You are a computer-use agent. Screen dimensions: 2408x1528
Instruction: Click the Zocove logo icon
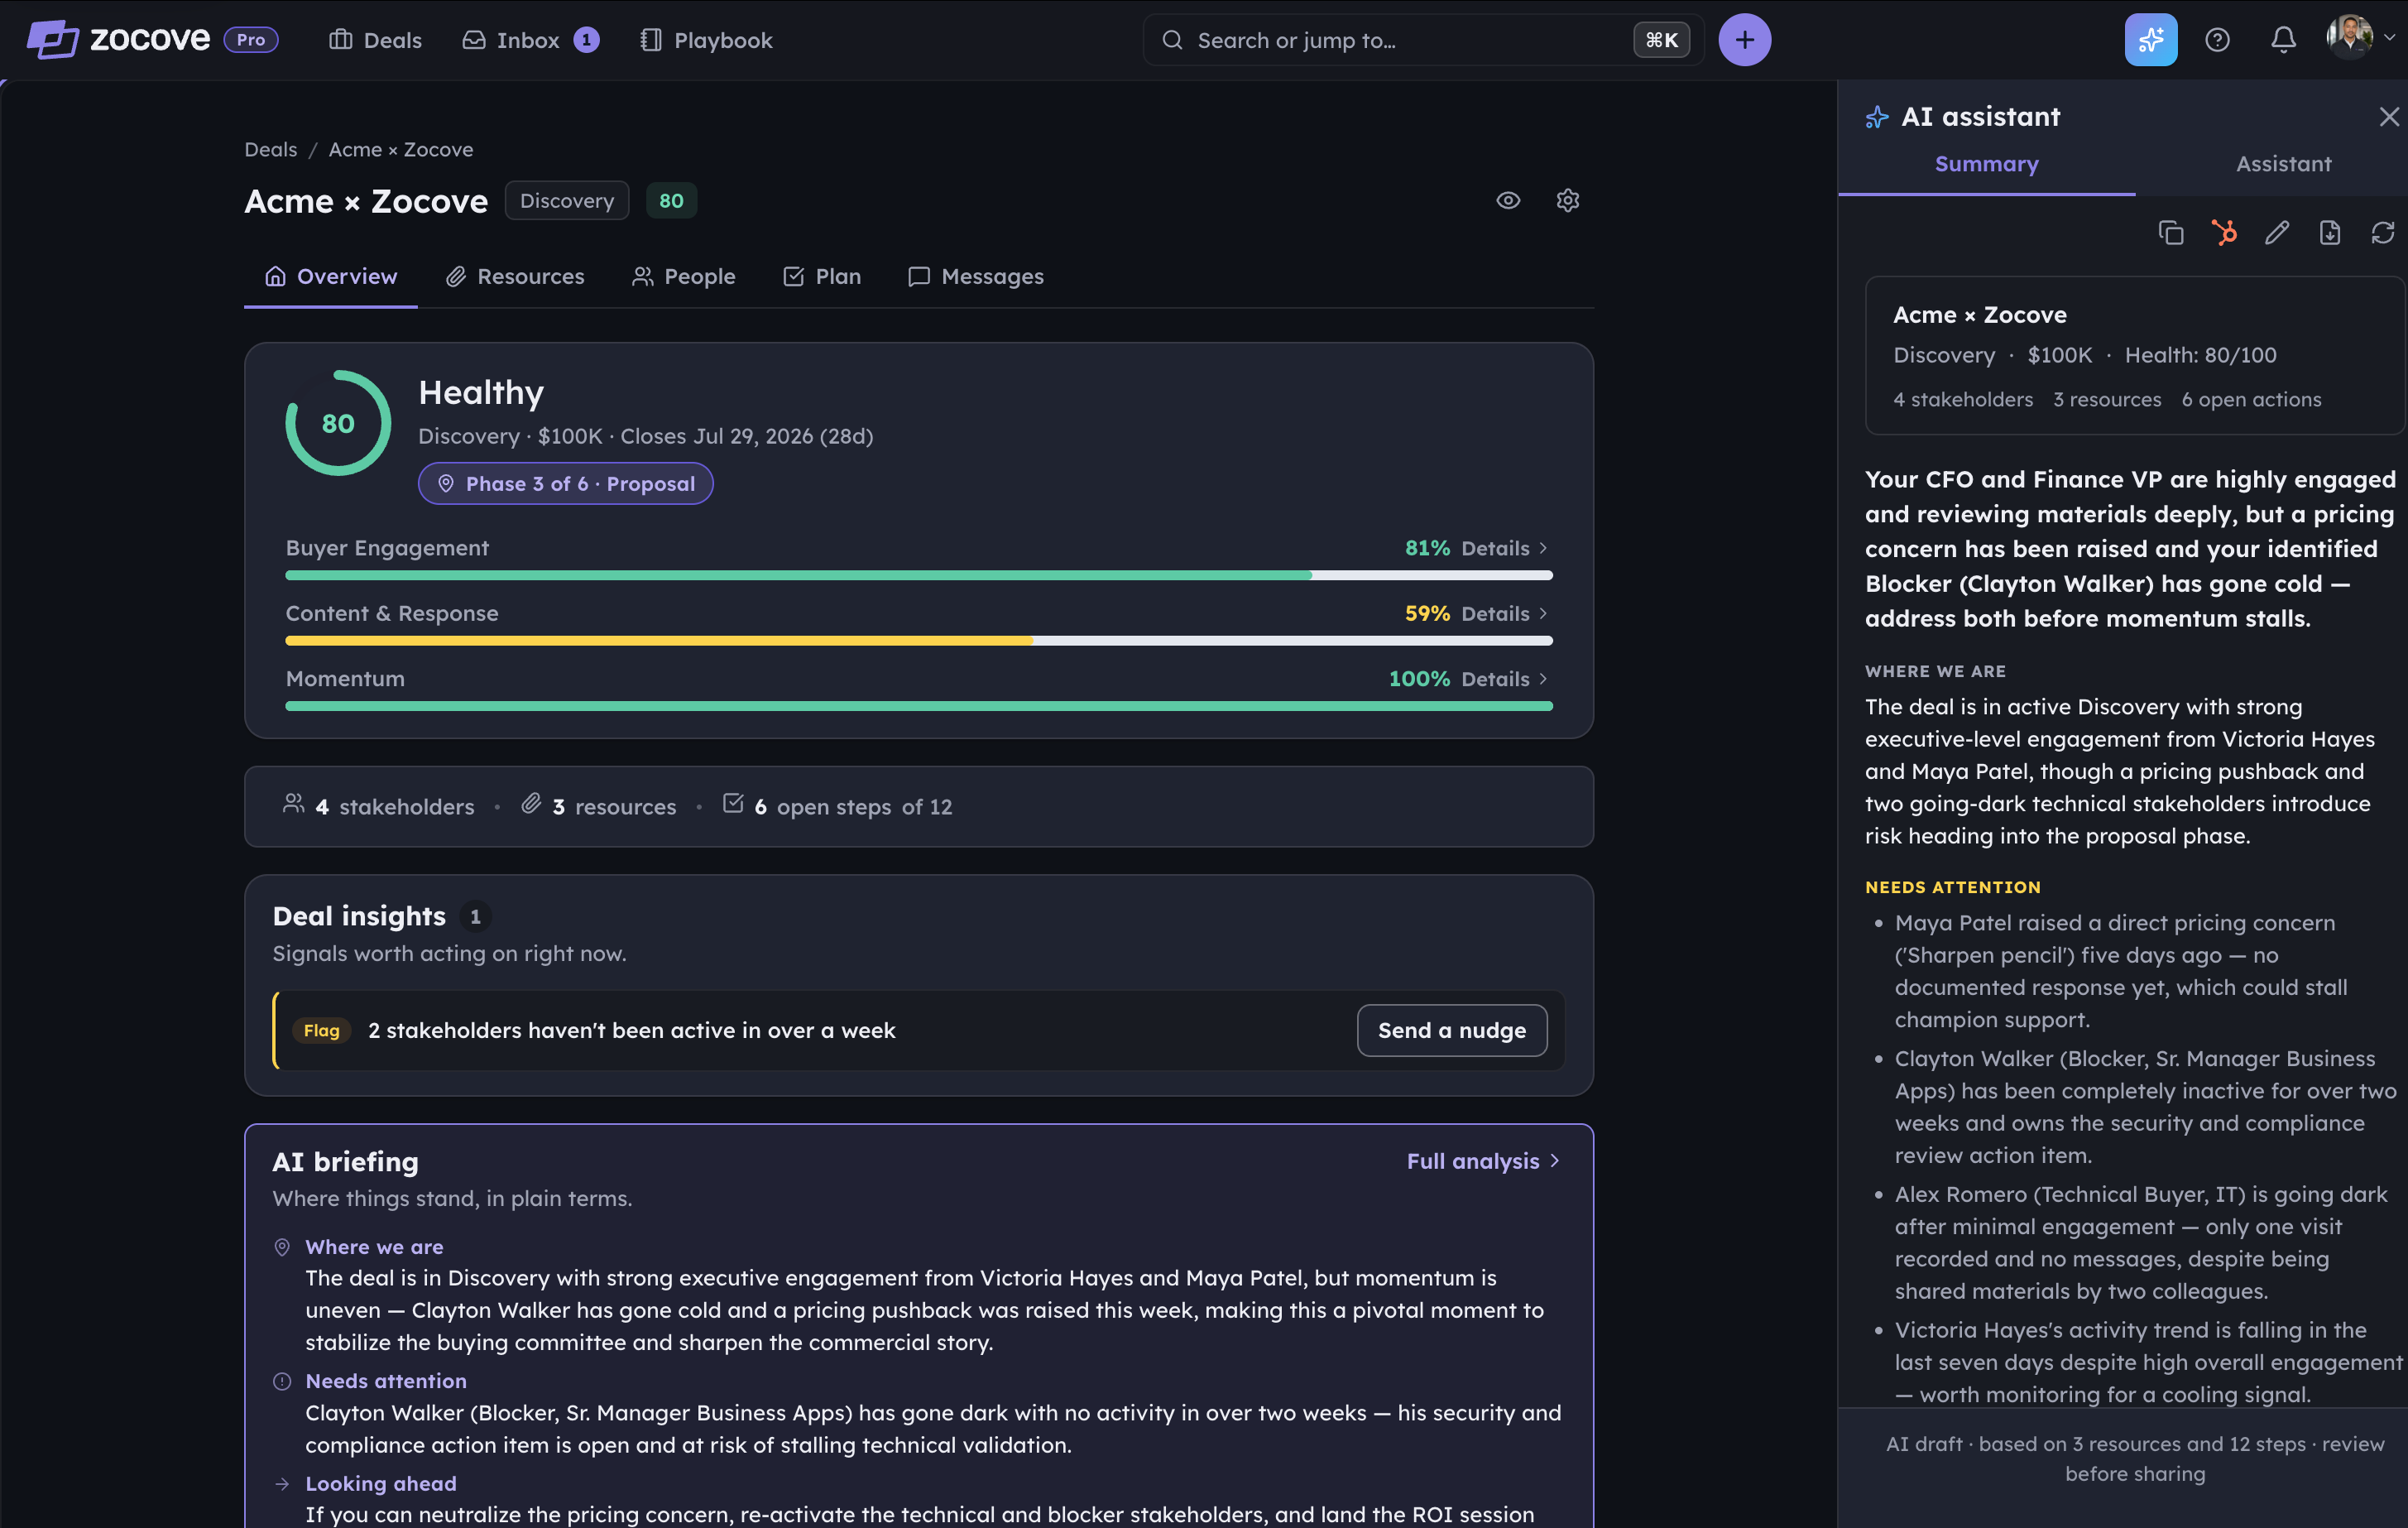tap(52, 40)
